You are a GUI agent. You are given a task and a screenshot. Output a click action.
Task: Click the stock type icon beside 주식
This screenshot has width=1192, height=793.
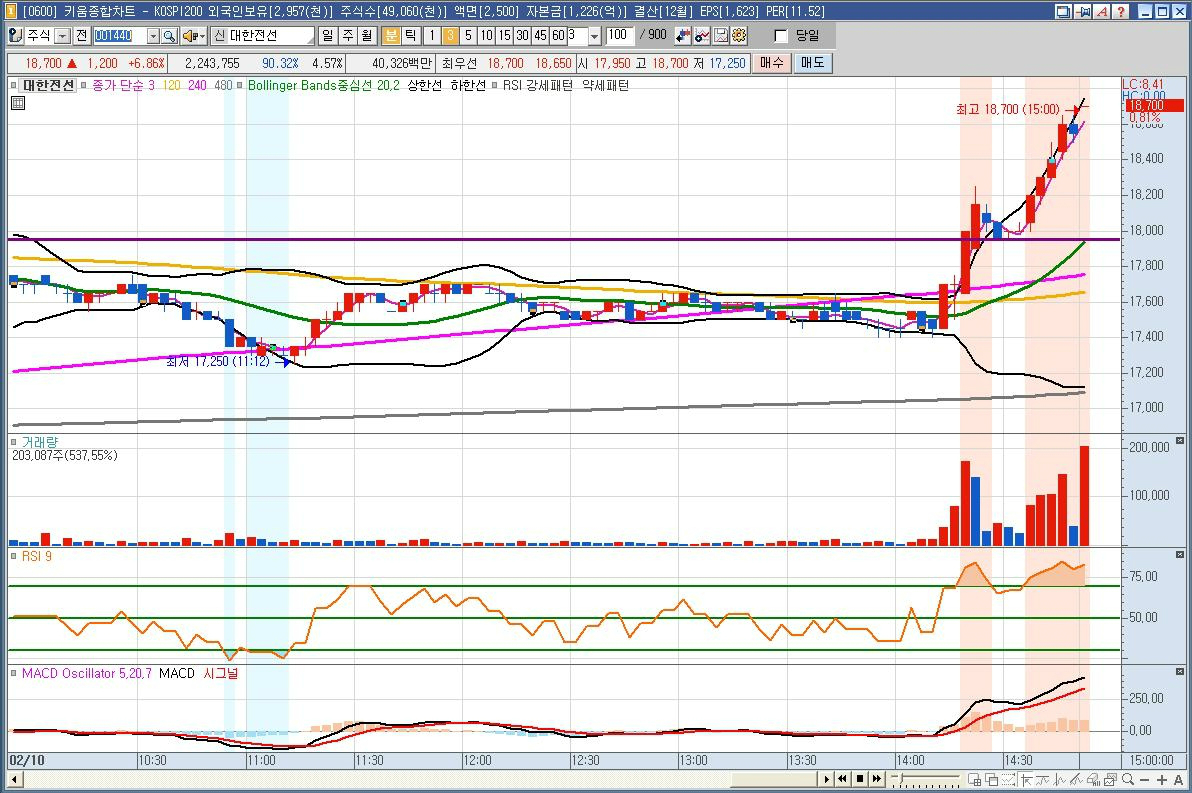pos(16,36)
